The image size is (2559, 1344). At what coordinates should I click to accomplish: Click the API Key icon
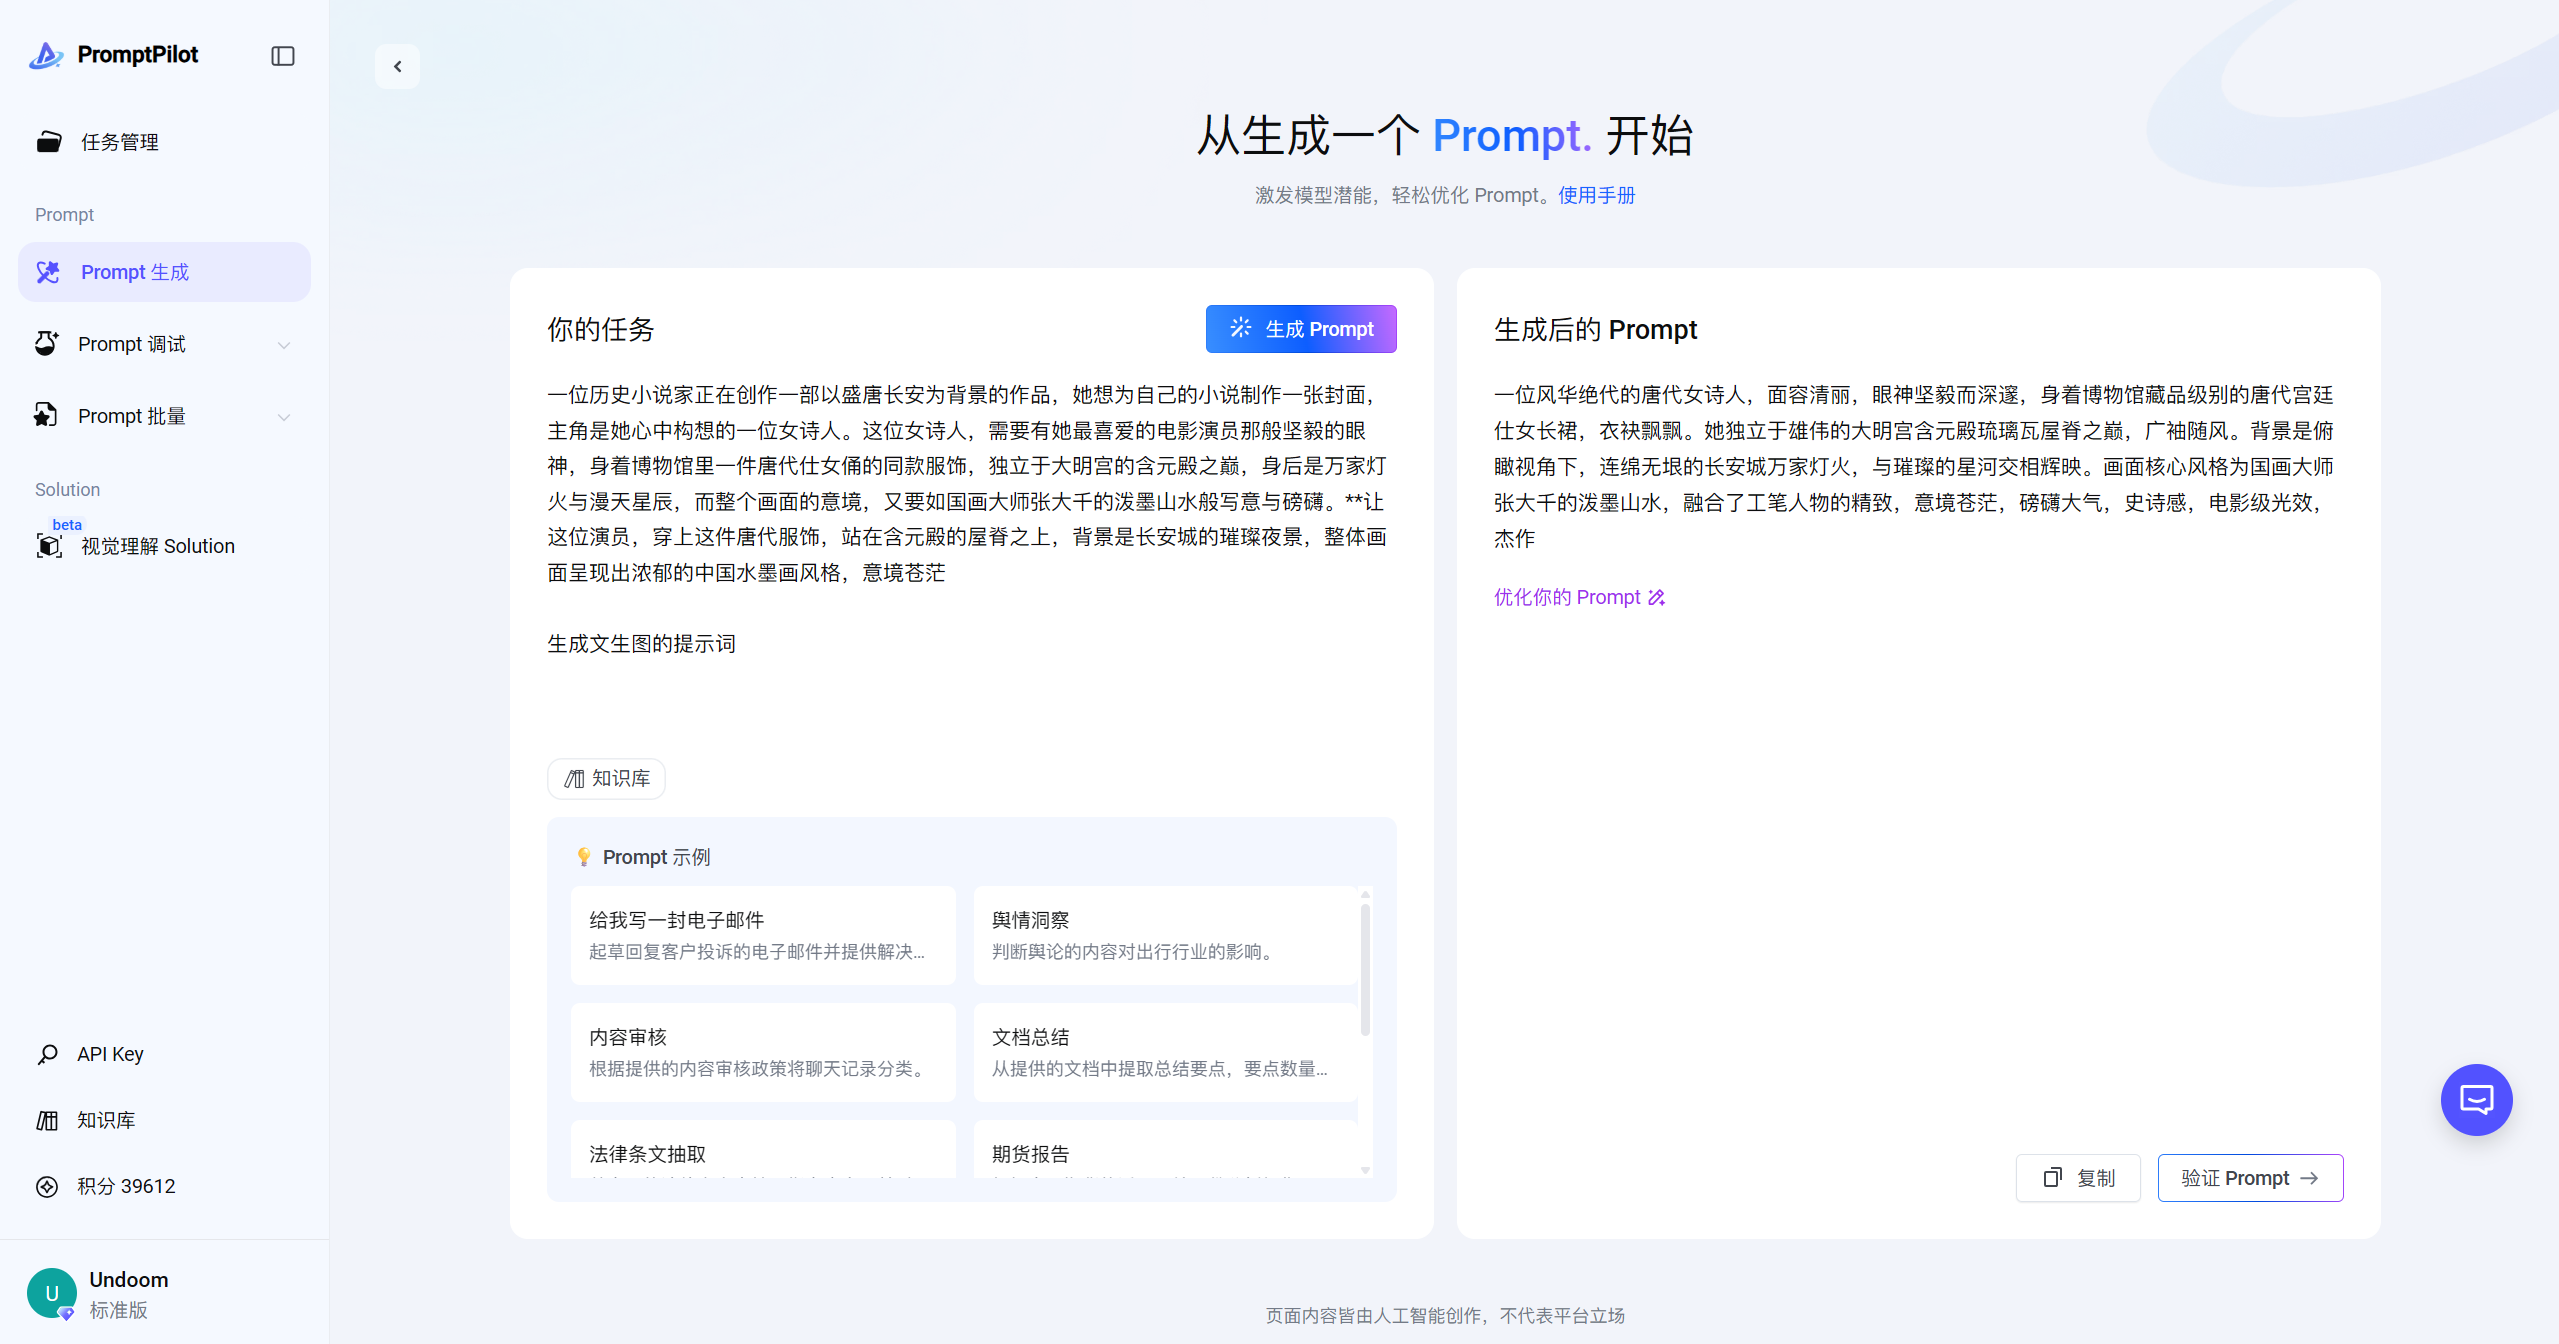pos(47,1054)
